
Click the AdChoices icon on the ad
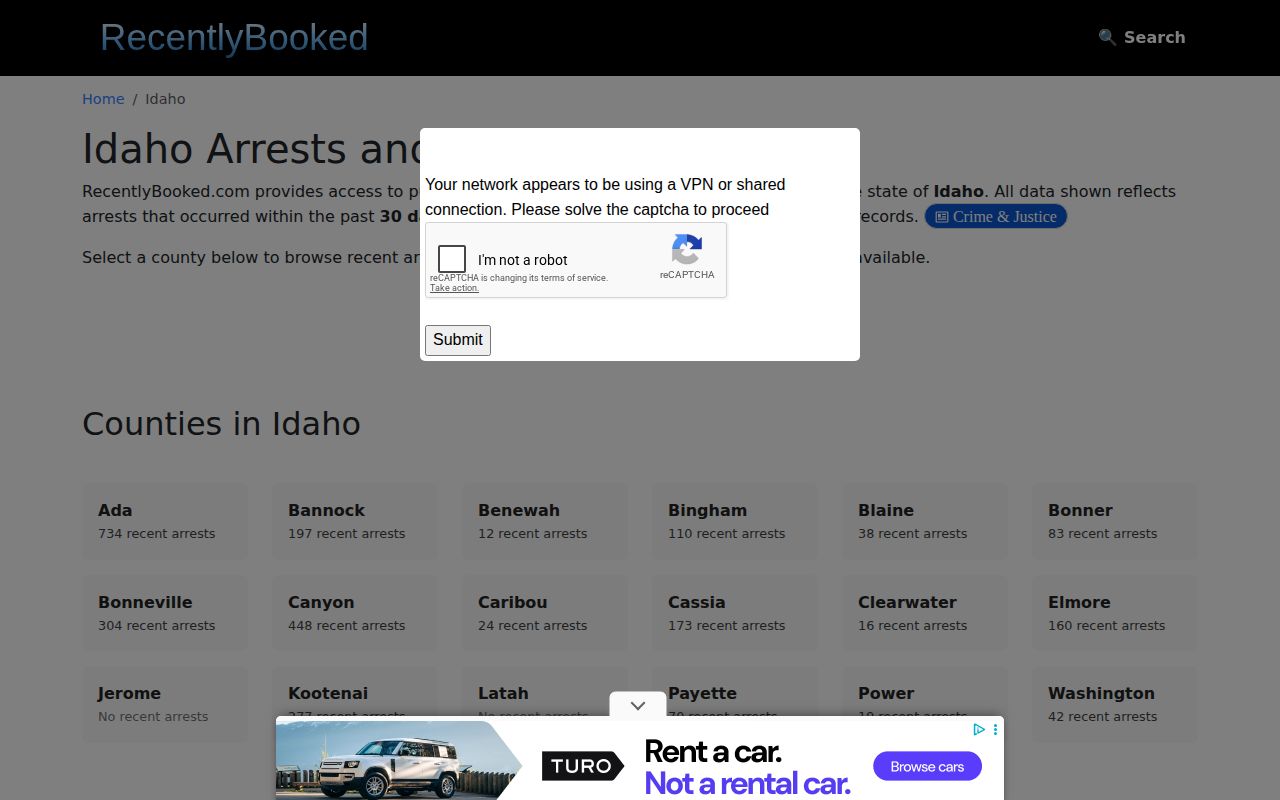(x=980, y=730)
